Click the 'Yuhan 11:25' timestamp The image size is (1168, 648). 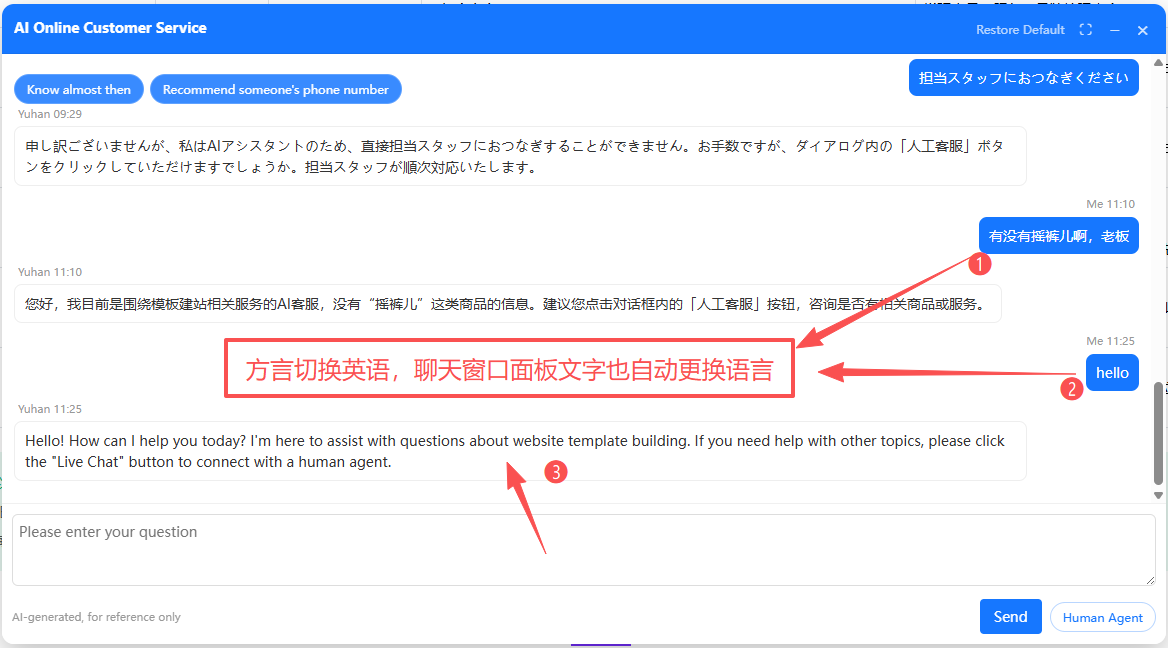tap(50, 409)
